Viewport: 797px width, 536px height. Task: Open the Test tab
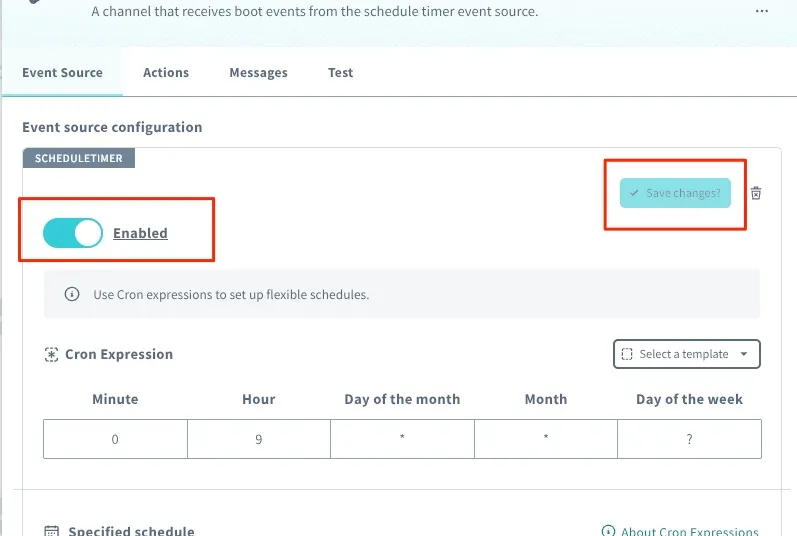coord(341,73)
